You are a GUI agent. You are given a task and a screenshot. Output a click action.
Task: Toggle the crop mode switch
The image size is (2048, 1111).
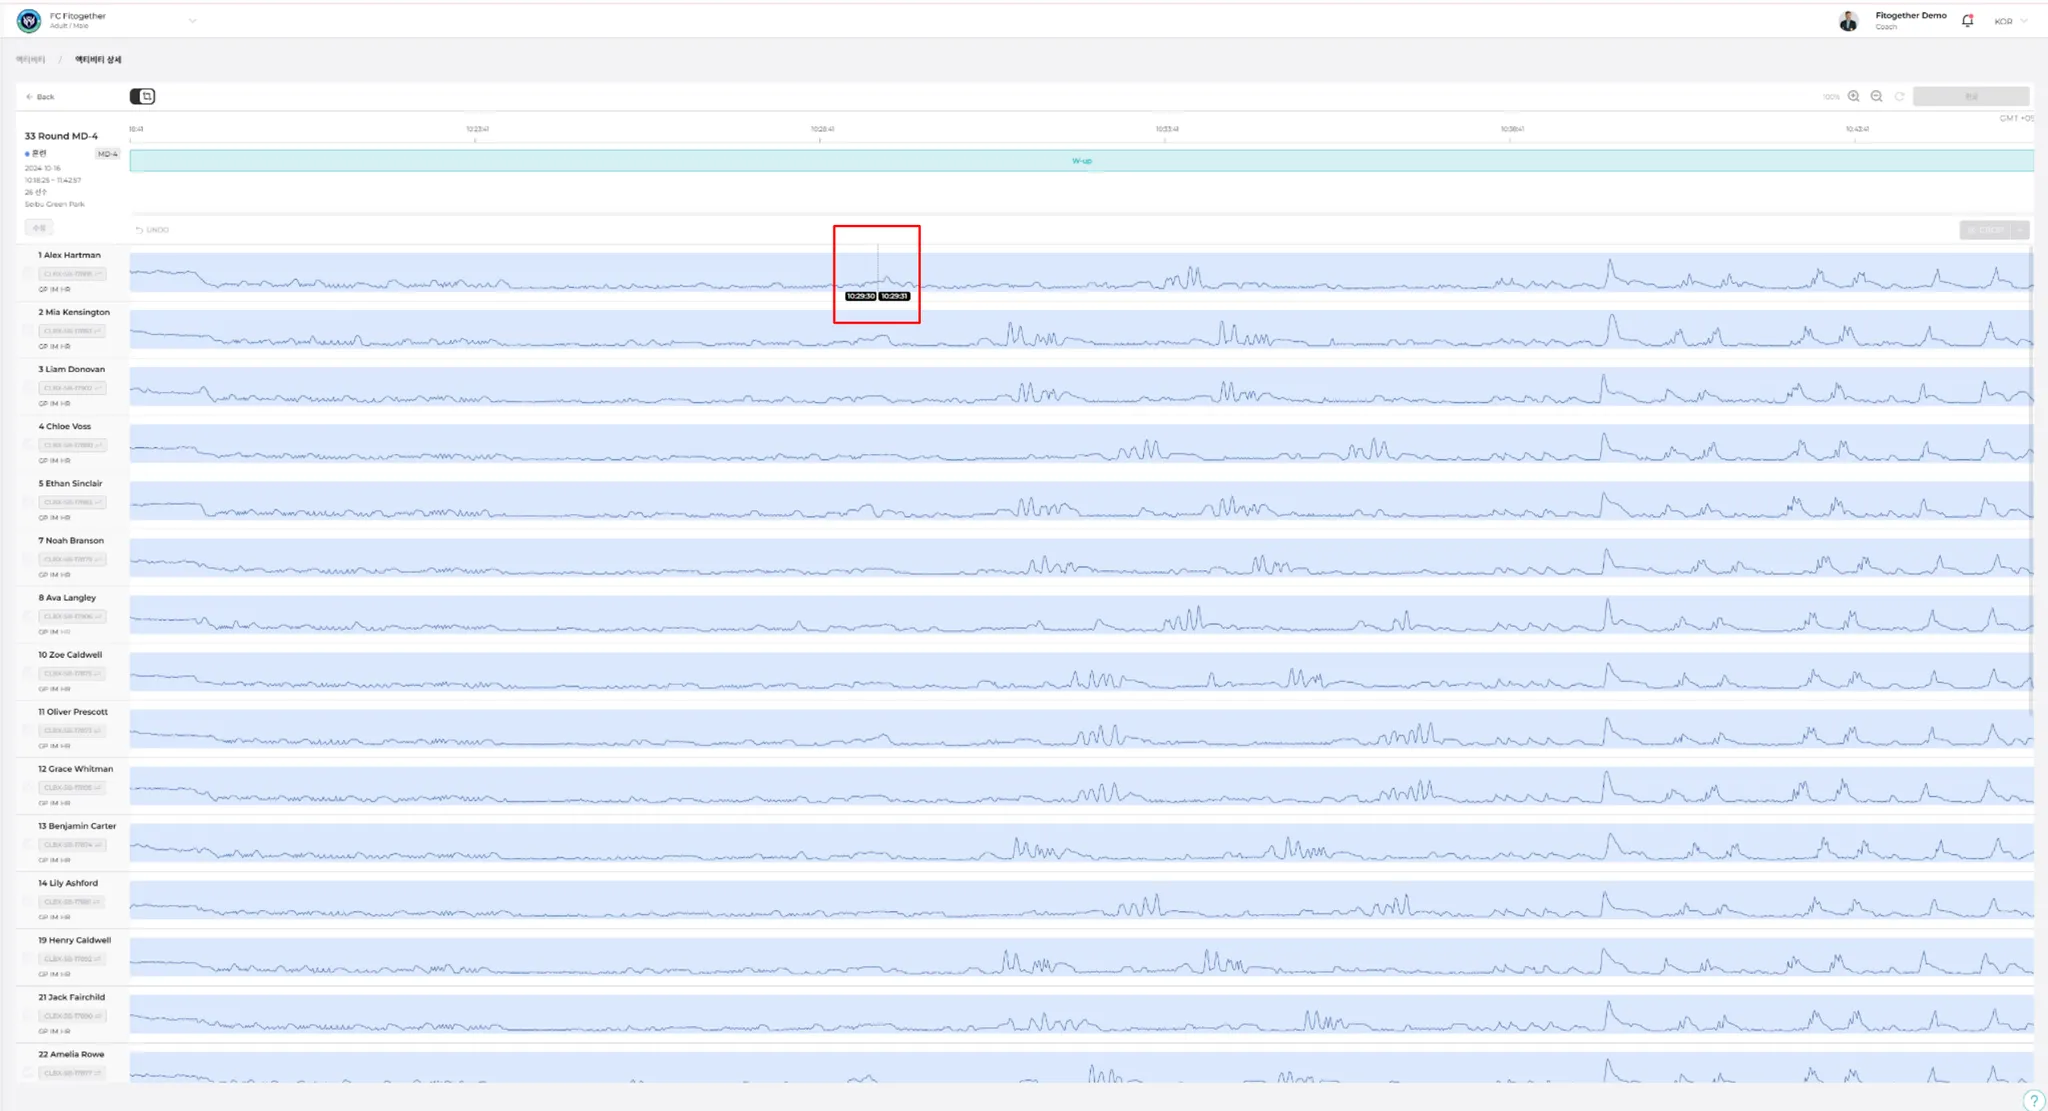click(142, 96)
